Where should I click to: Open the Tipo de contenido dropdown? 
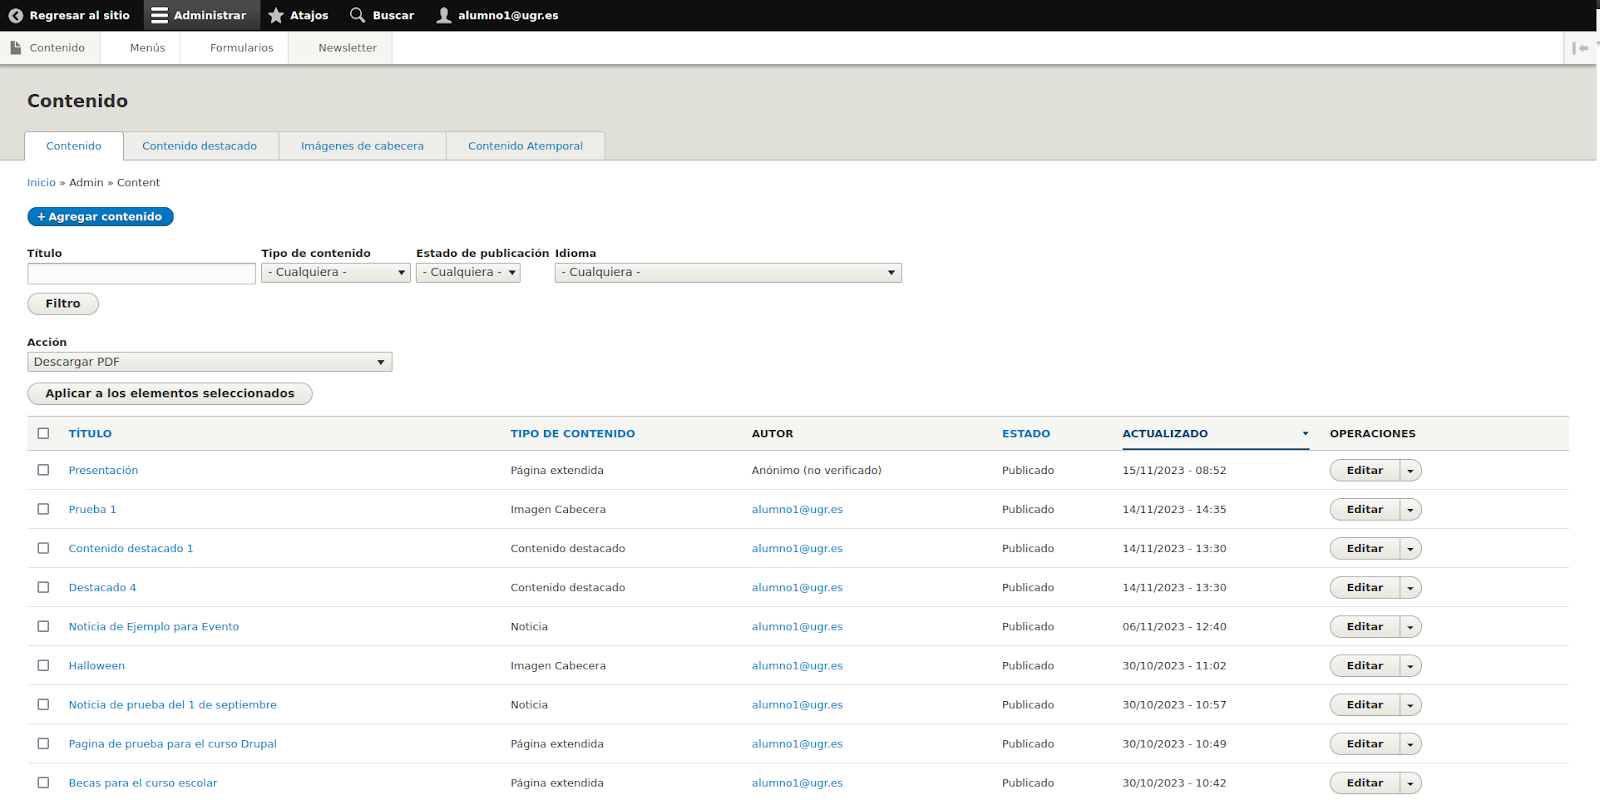[x=335, y=273]
